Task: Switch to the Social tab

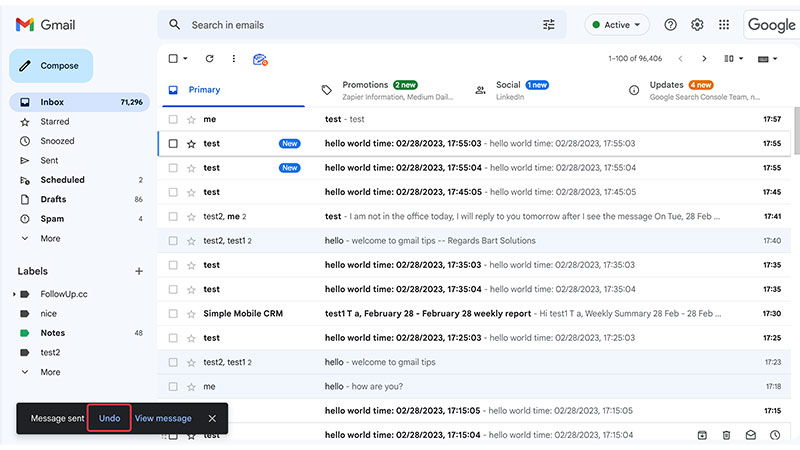Action: [541, 90]
